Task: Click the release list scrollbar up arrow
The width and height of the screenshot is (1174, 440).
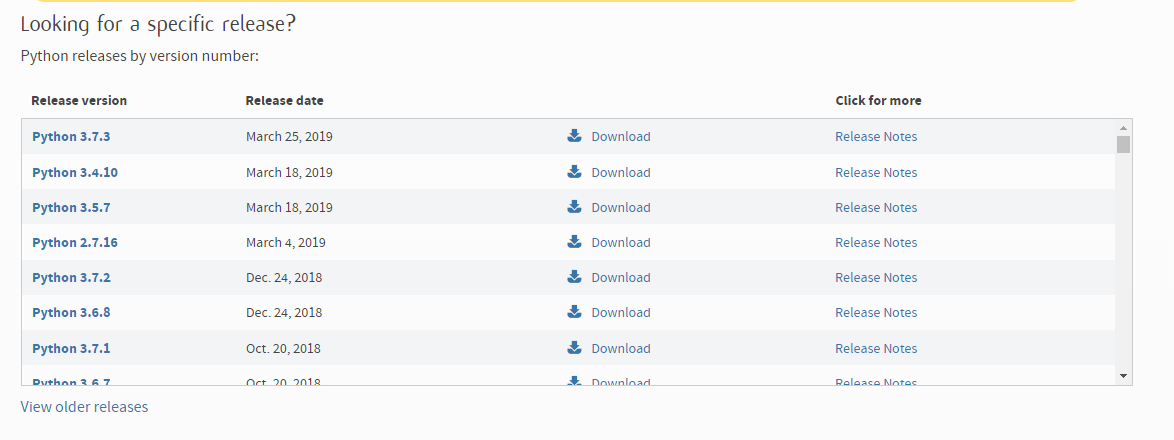Action: 1123,128
